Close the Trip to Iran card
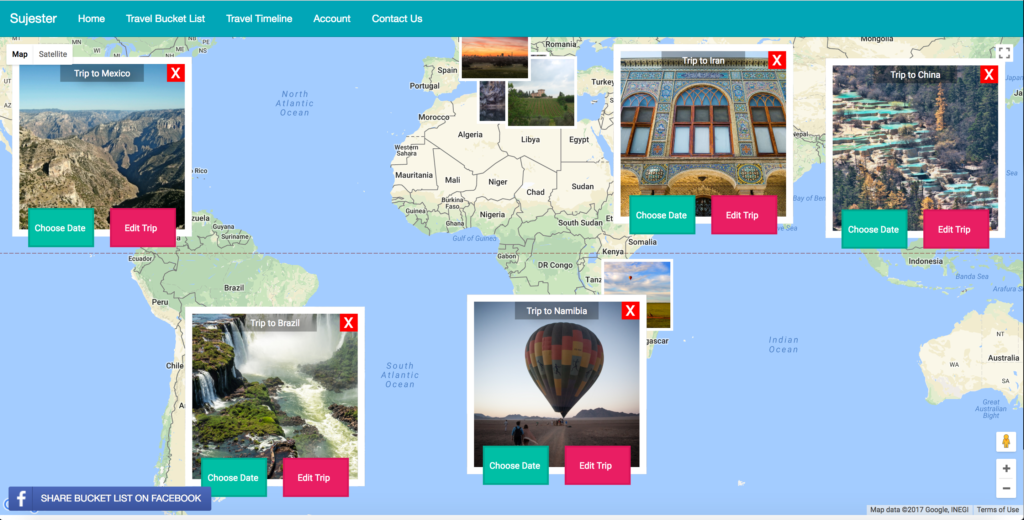 coord(776,61)
